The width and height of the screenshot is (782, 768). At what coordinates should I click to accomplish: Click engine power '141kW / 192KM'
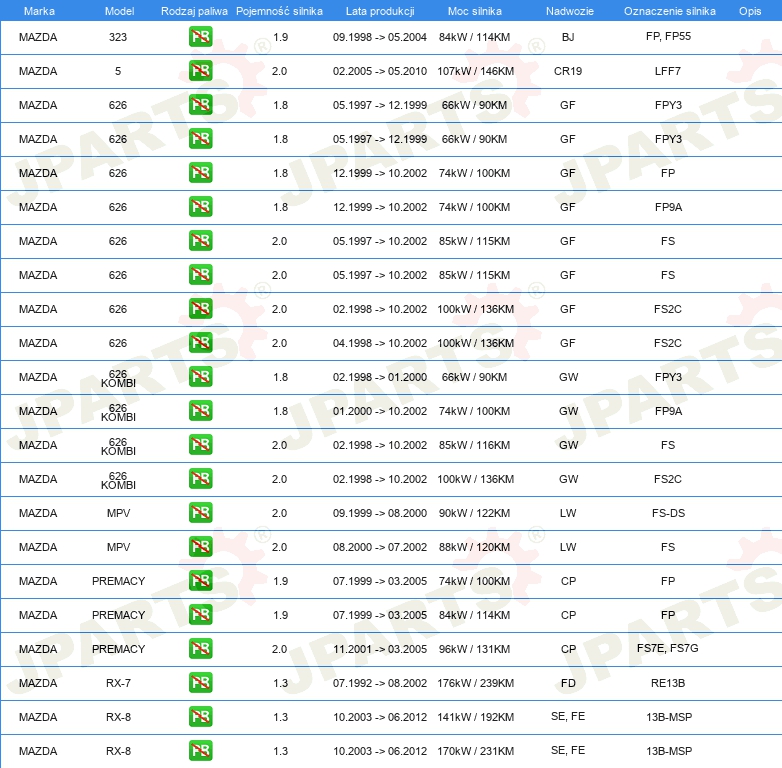tap(475, 717)
